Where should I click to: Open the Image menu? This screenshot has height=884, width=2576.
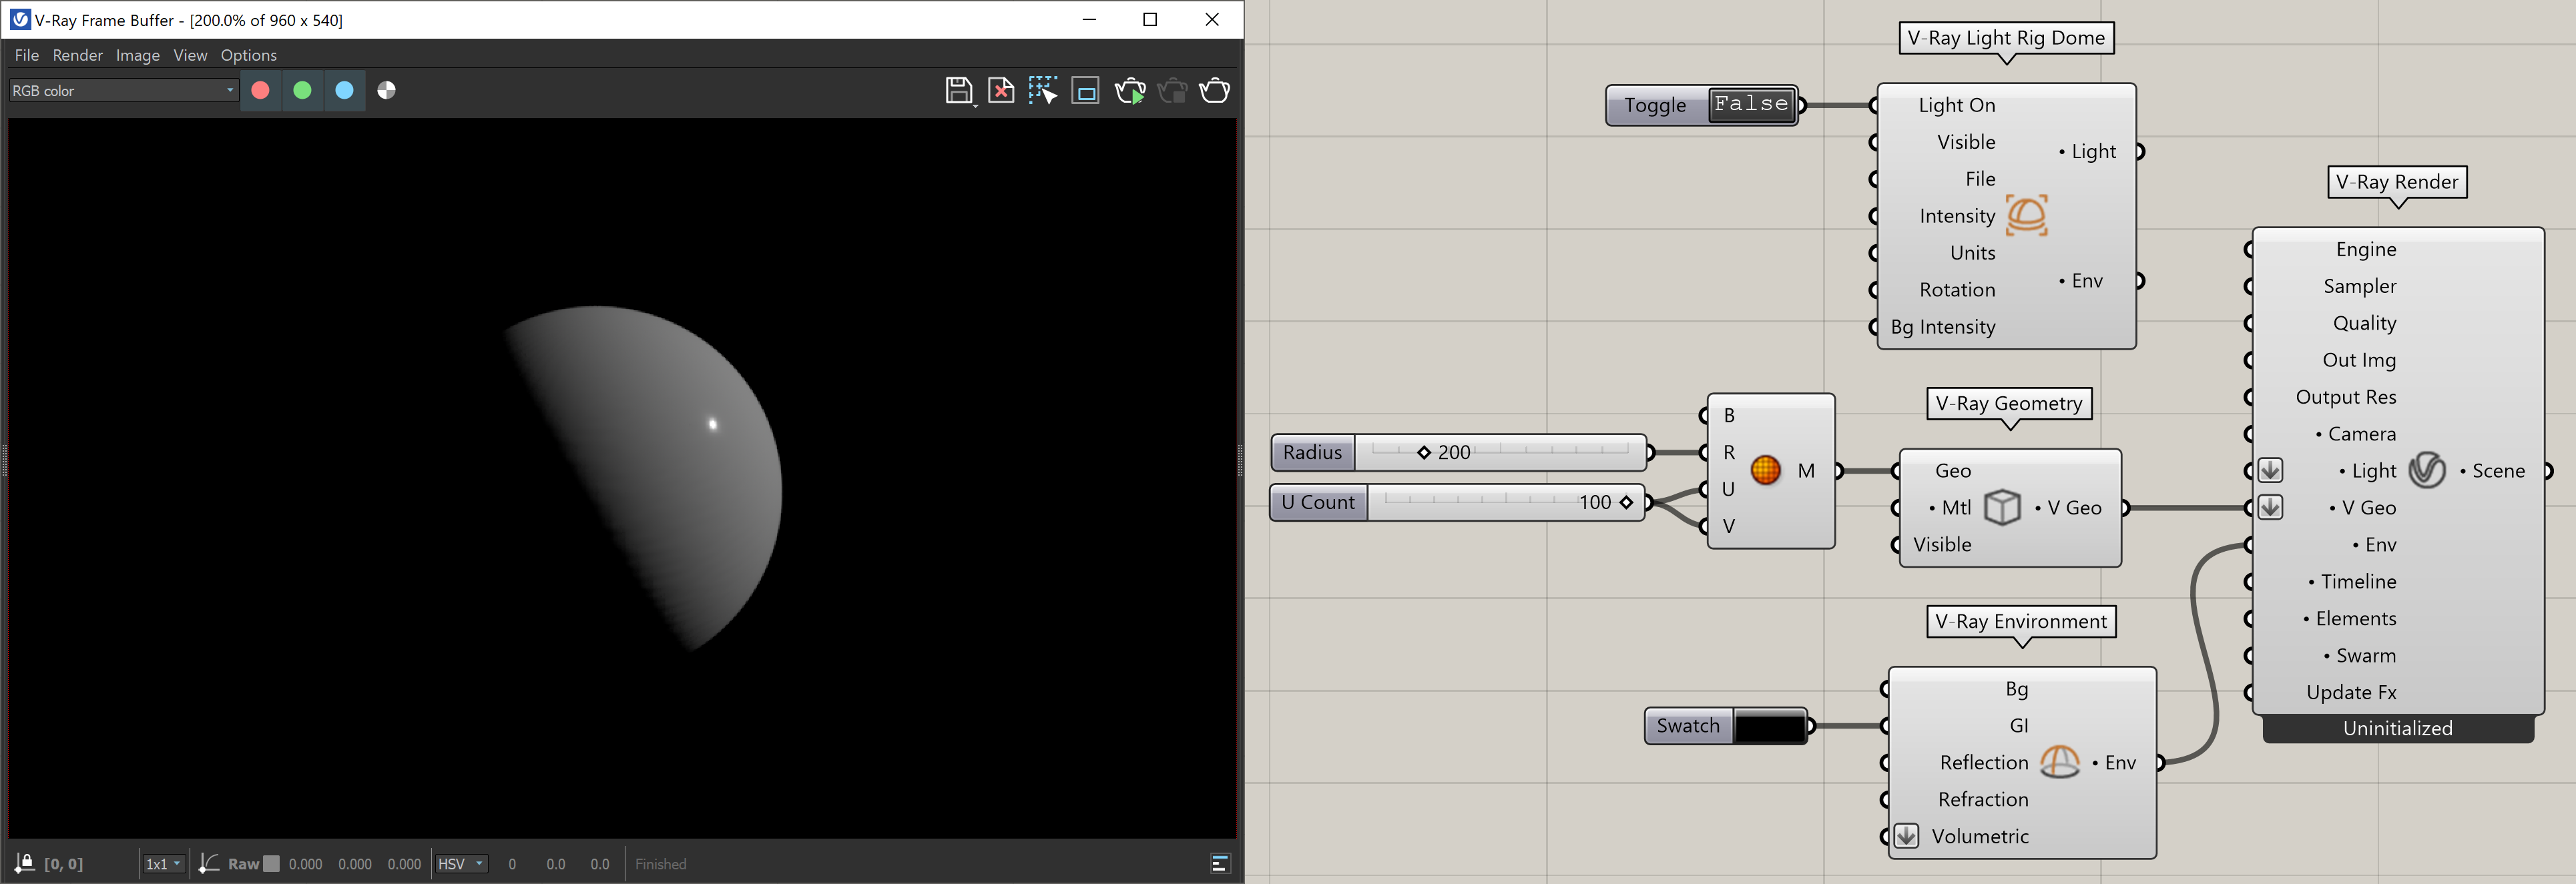coord(138,55)
